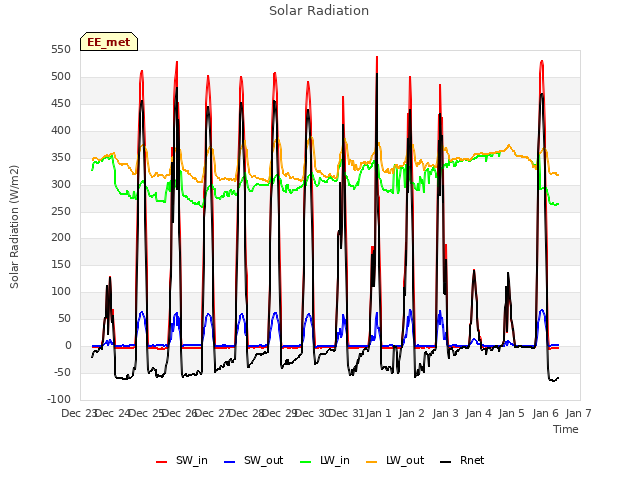This screenshot has height=480, width=640.
Task: Click the 400 y-axis tick label
Action: point(61,131)
